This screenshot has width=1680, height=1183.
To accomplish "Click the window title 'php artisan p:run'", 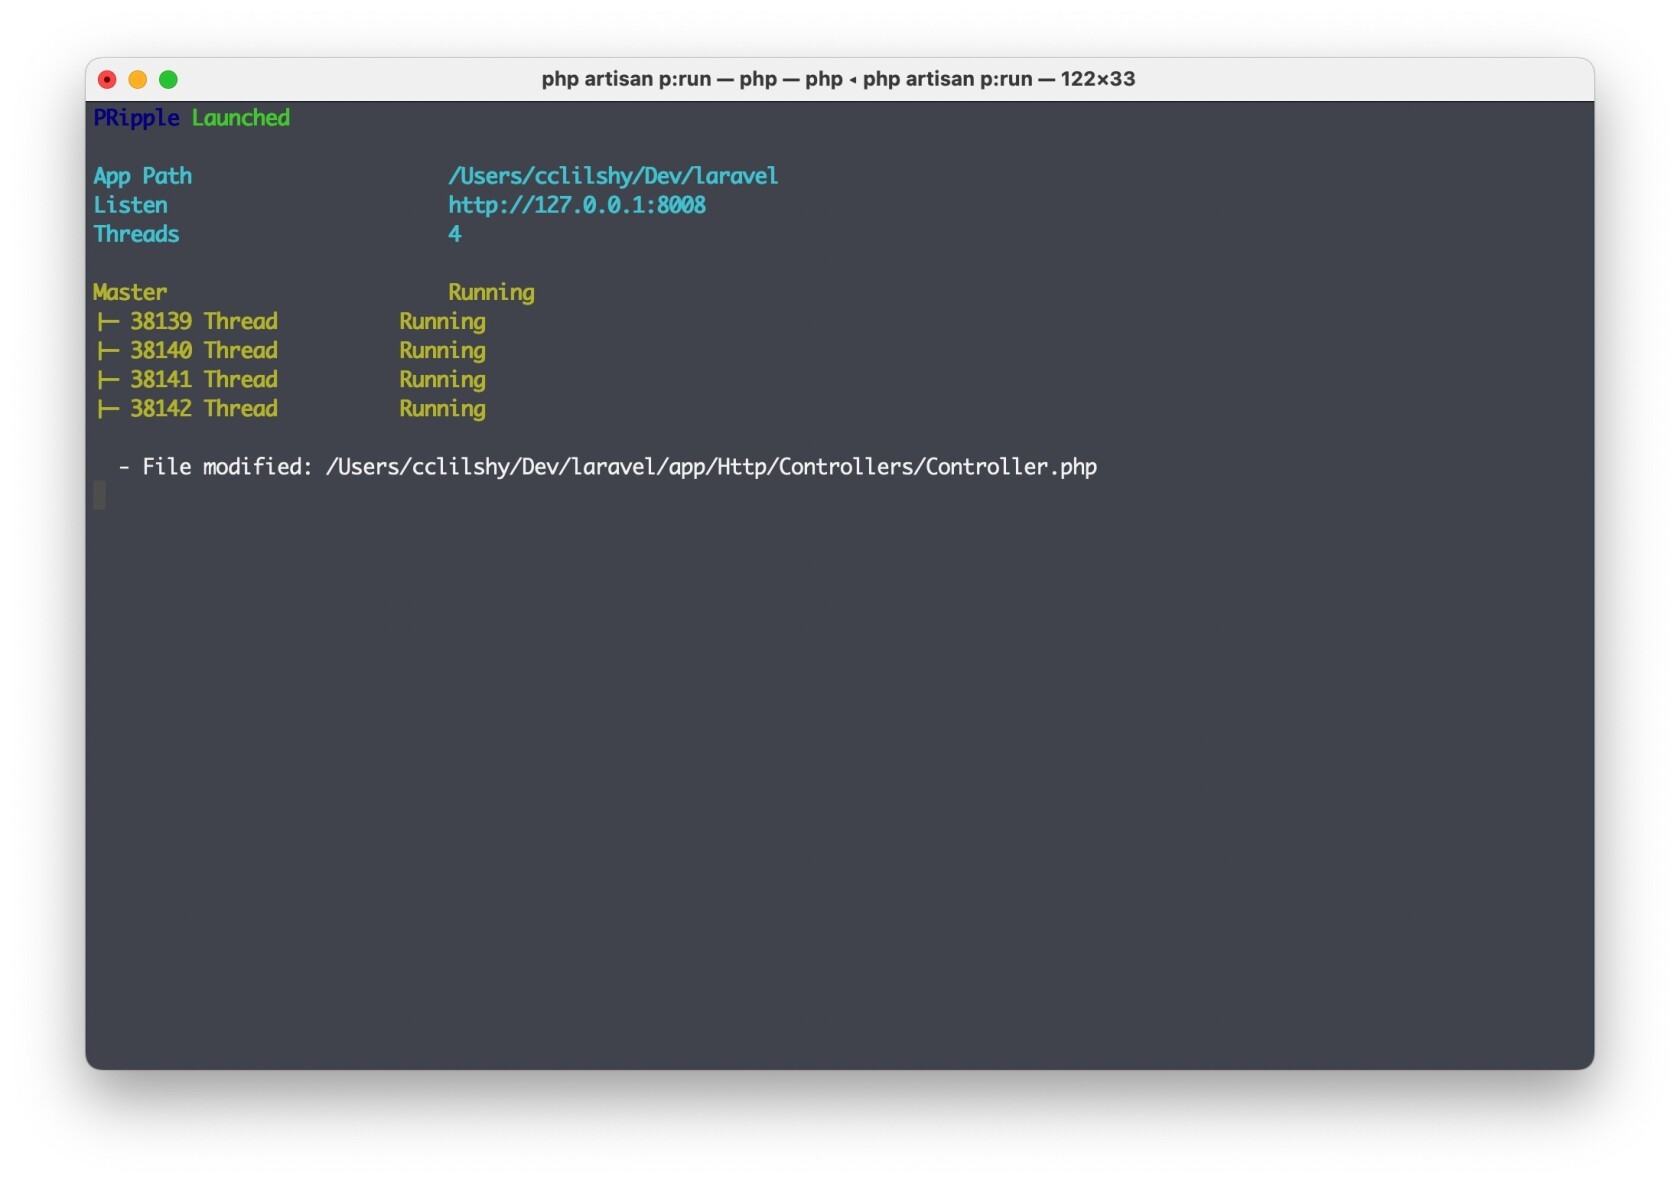I will [x=838, y=79].
